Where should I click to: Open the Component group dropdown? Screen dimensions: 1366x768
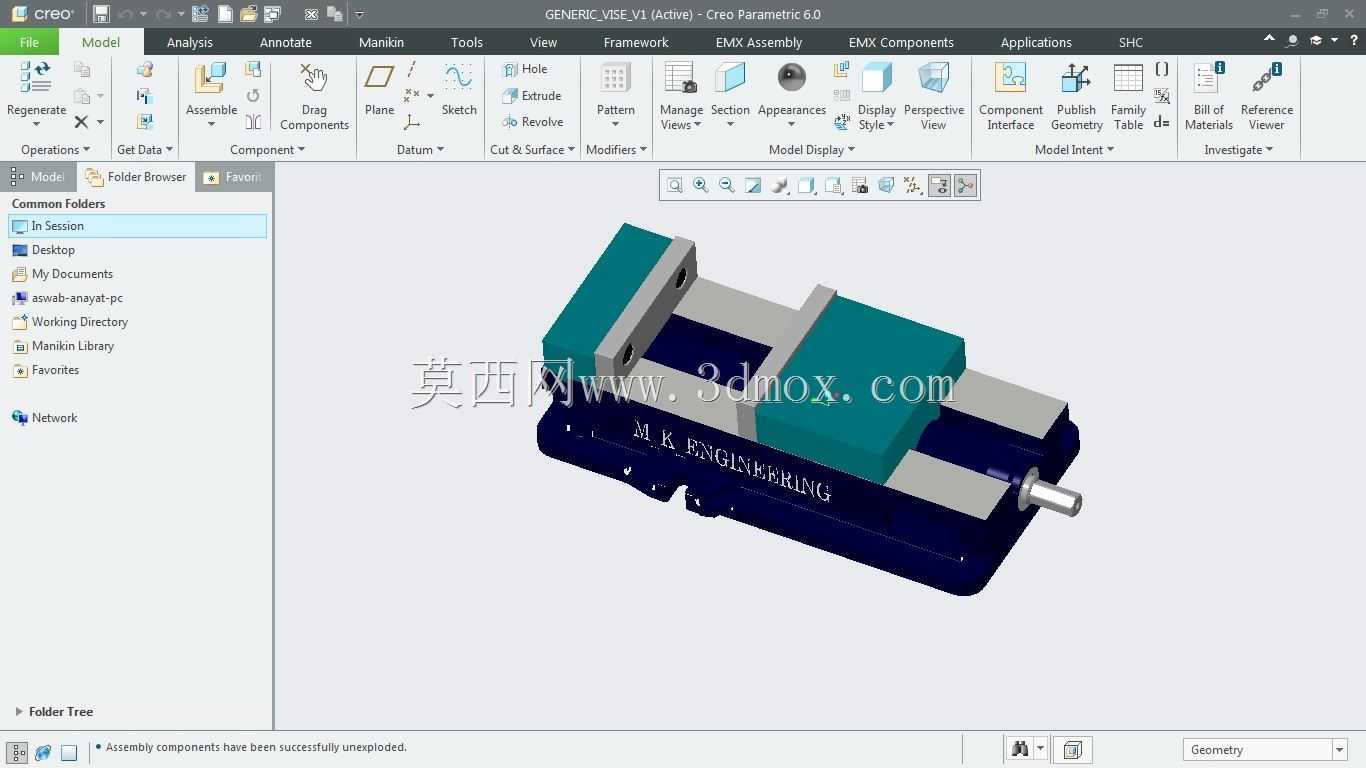pyautogui.click(x=267, y=150)
